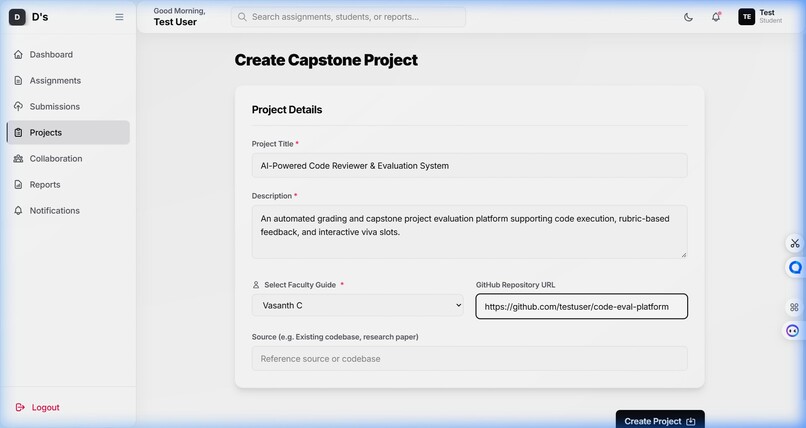Click the Source field label
This screenshot has height=428, width=806.
point(335,337)
